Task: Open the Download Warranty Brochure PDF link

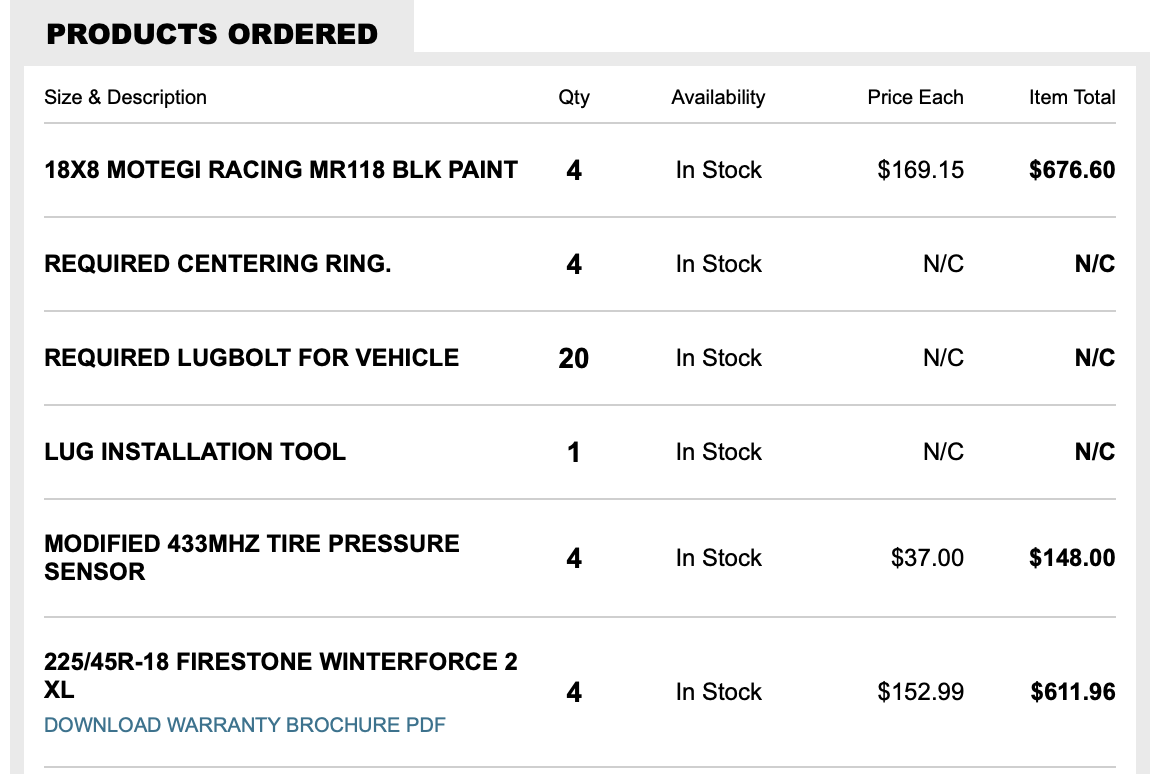Action: click(x=245, y=725)
